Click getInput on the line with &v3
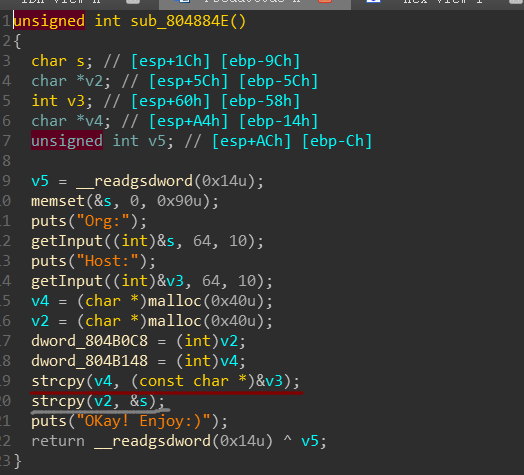Screen dimensions: 524x475 (x=67, y=282)
